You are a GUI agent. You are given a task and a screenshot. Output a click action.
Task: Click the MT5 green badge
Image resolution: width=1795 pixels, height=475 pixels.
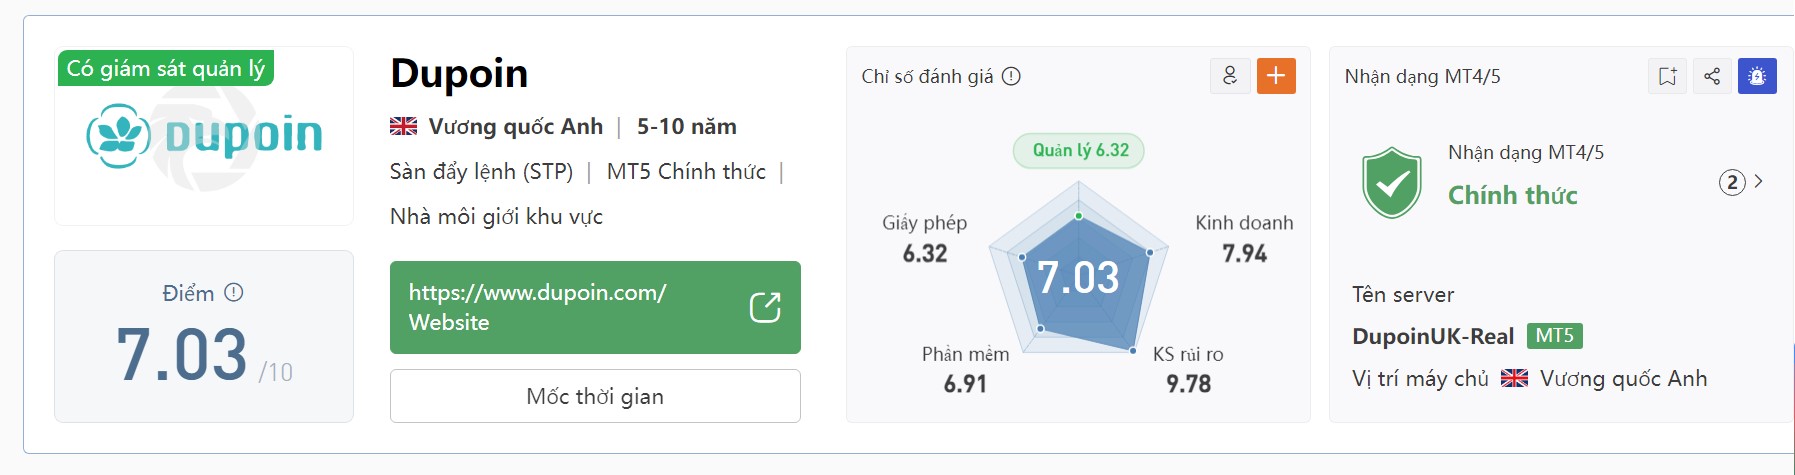[x=1554, y=336]
